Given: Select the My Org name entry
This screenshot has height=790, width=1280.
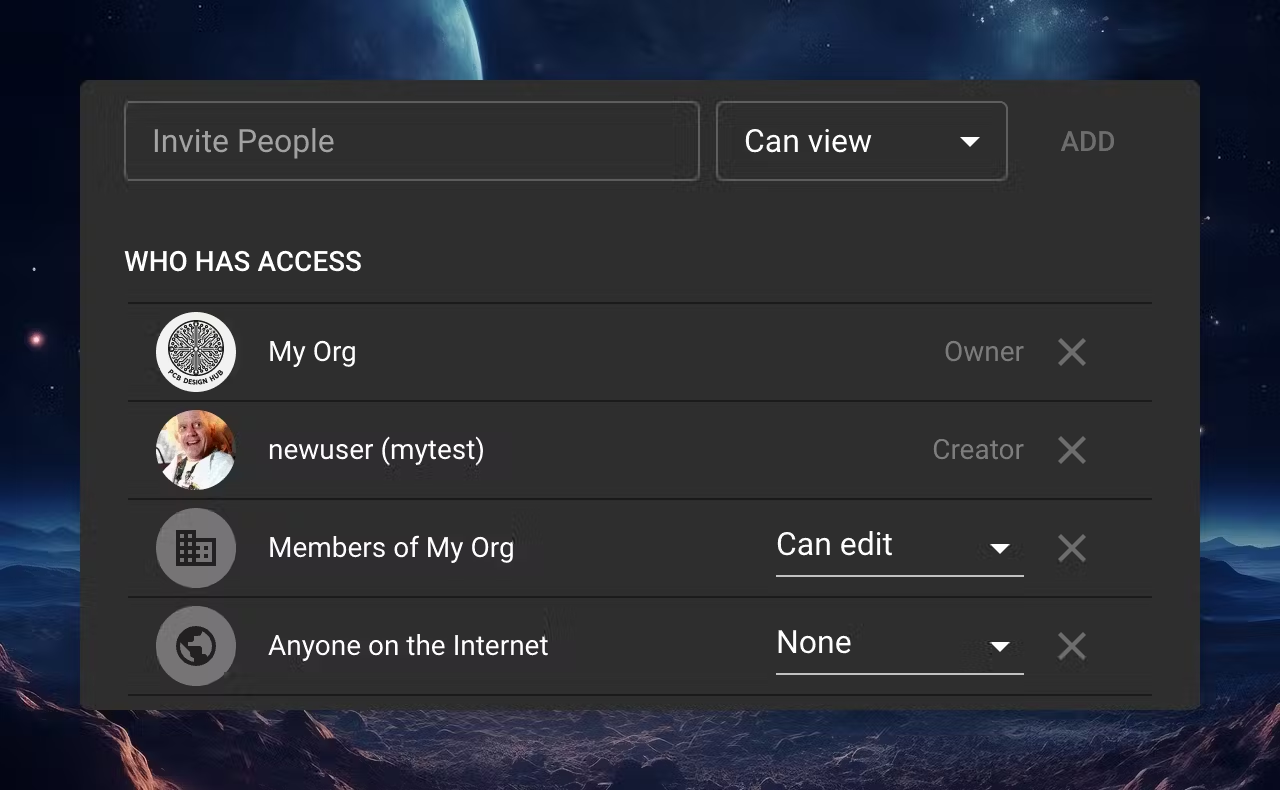Looking at the screenshot, I should point(312,352).
